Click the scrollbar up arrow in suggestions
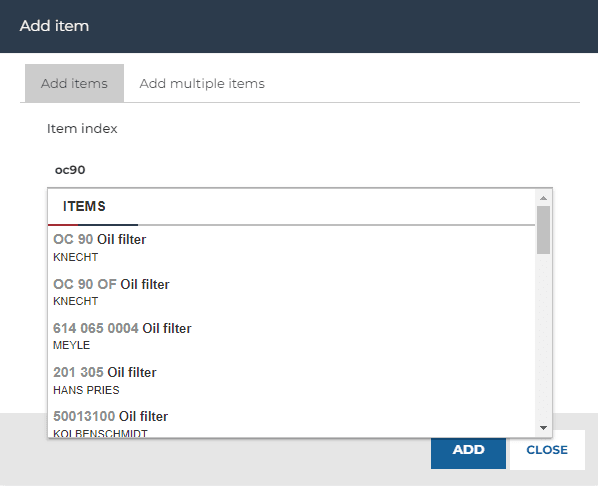The image size is (598, 486). coord(543,198)
